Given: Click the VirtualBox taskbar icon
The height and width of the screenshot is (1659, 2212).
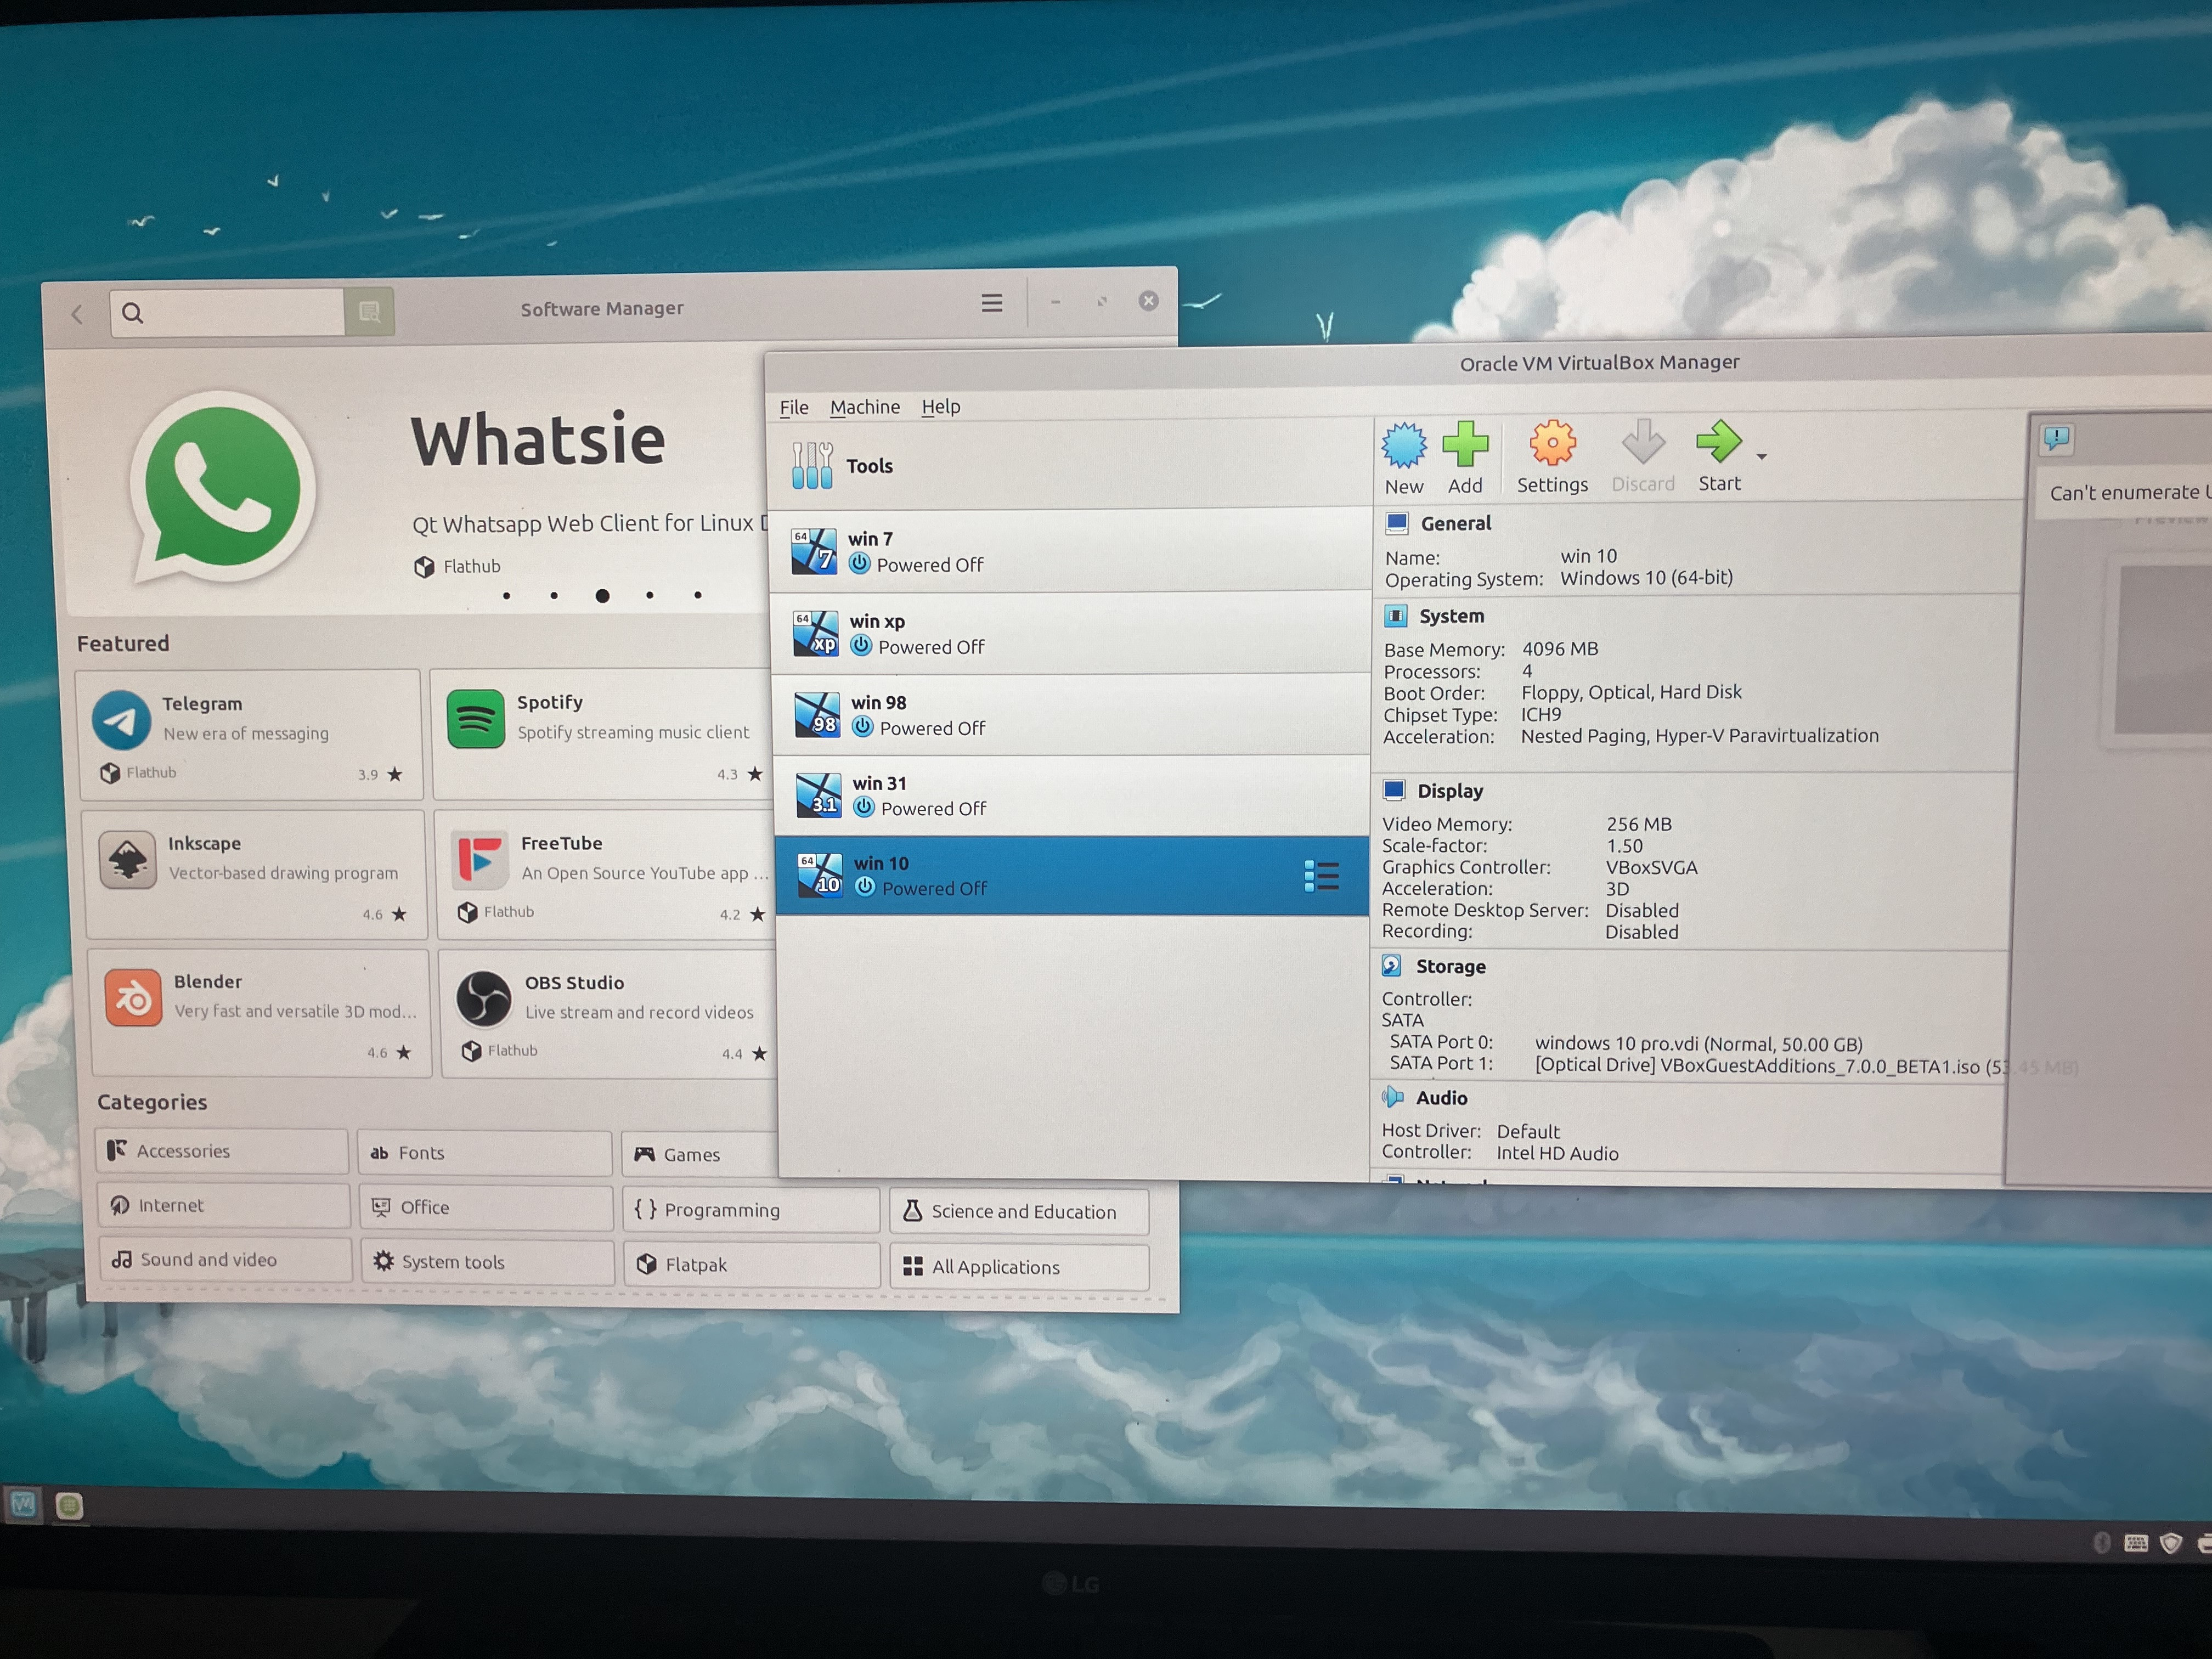Looking at the screenshot, I should click(24, 1503).
